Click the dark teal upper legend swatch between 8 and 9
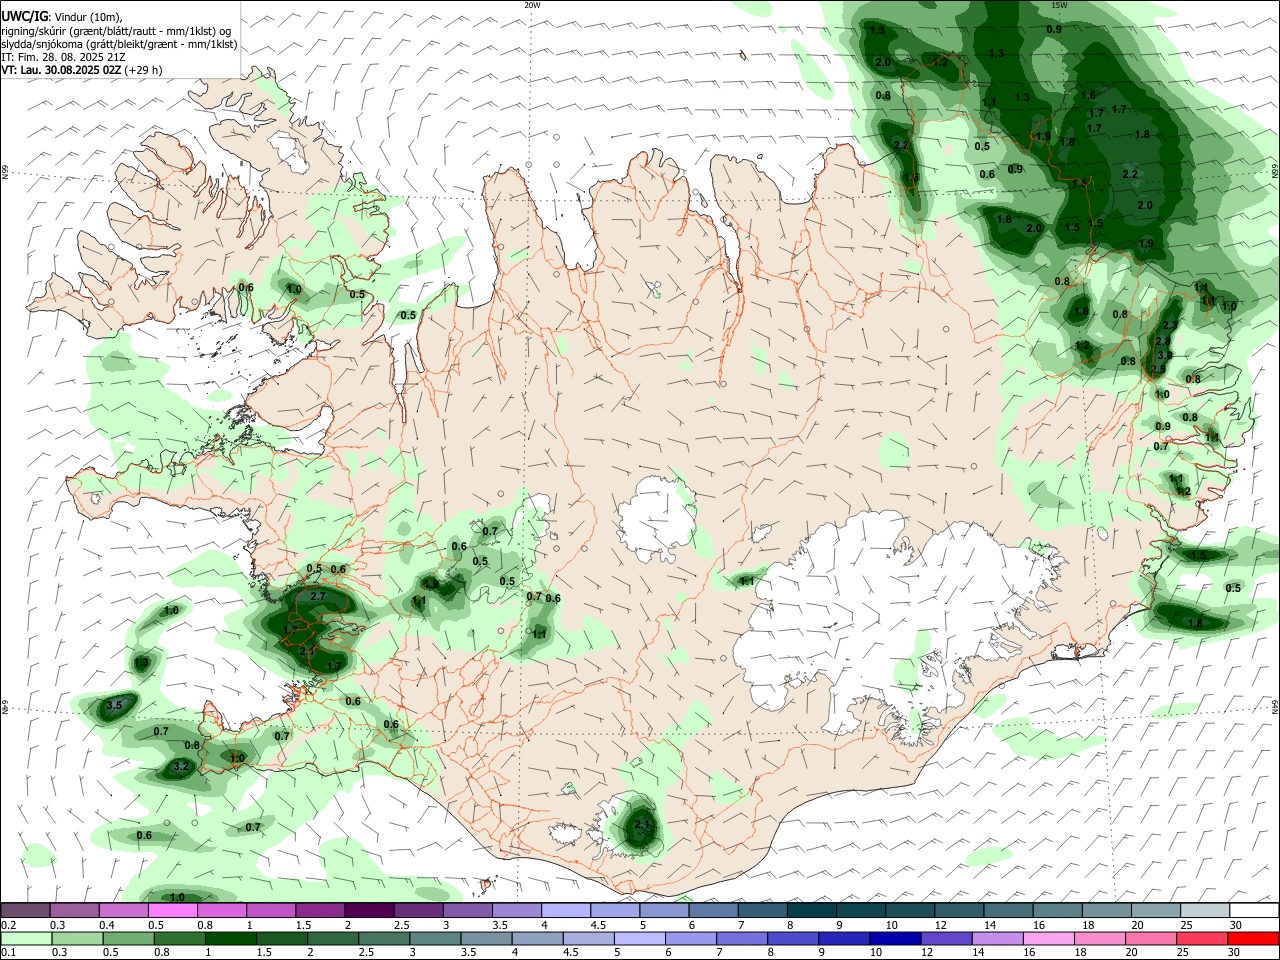Image resolution: width=1280 pixels, height=960 pixels. pyautogui.click(x=811, y=911)
